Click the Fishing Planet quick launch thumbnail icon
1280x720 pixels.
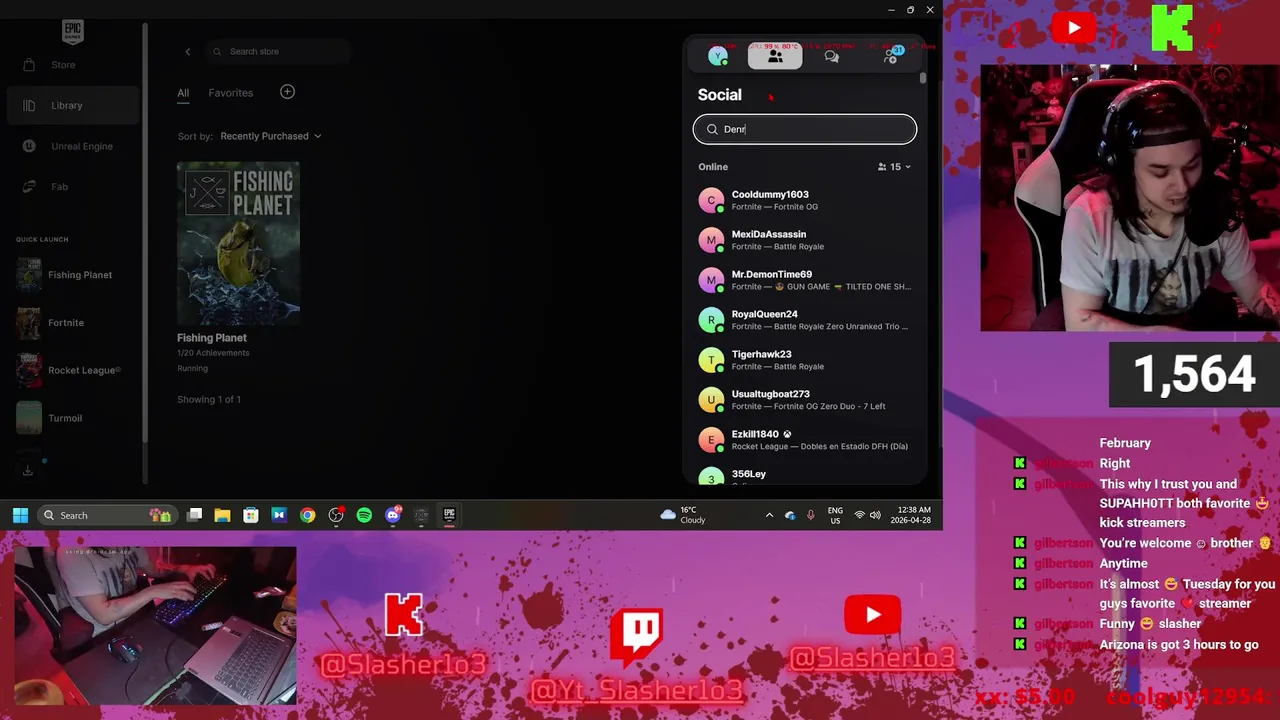(29, 275)
